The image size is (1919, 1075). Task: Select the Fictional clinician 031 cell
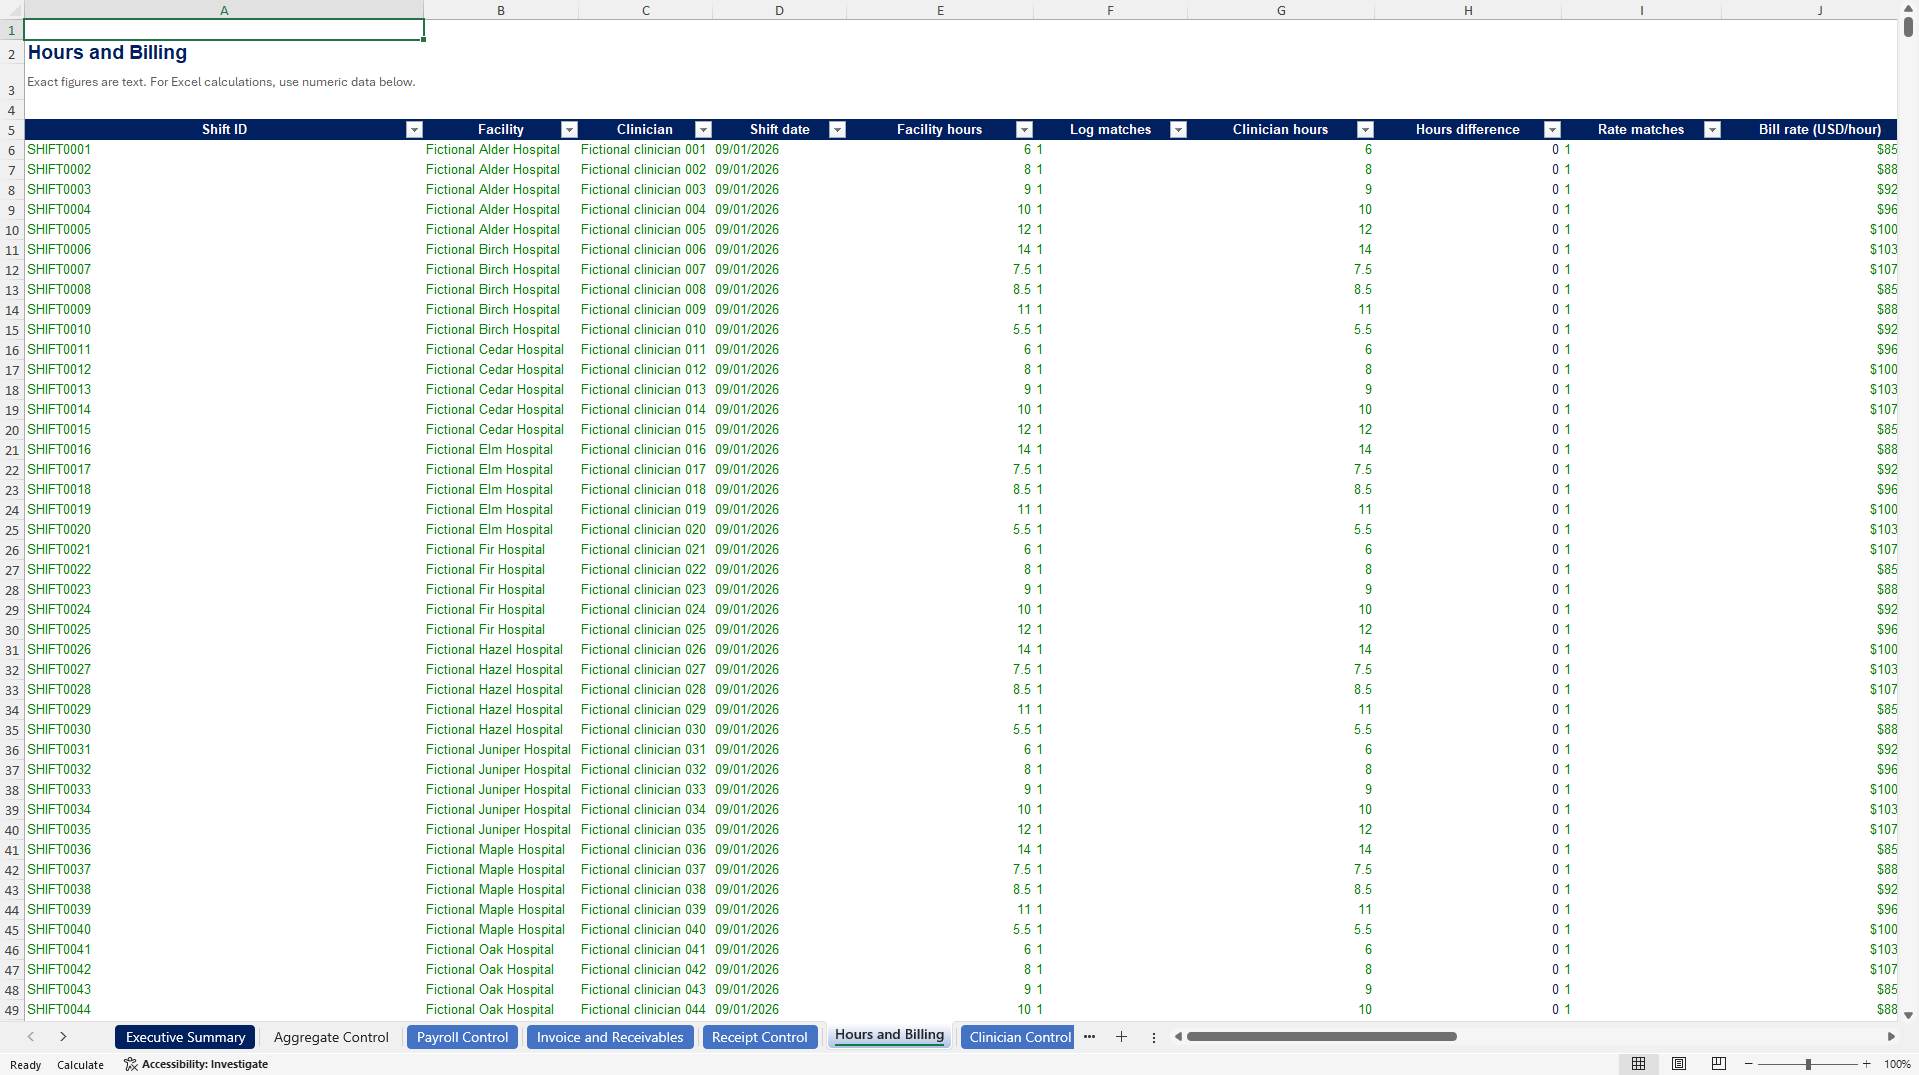coord(645,750)
